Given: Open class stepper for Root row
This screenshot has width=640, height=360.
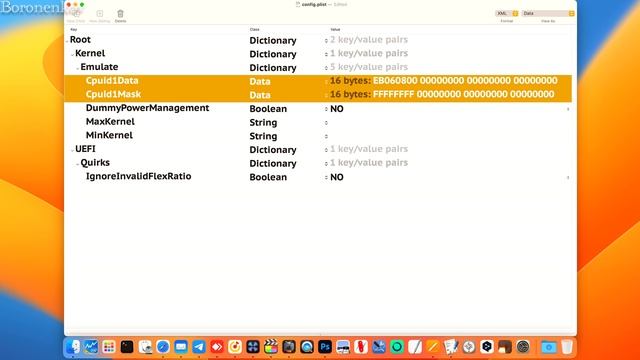Looking at the screenshot, I should tap(326, 40).
